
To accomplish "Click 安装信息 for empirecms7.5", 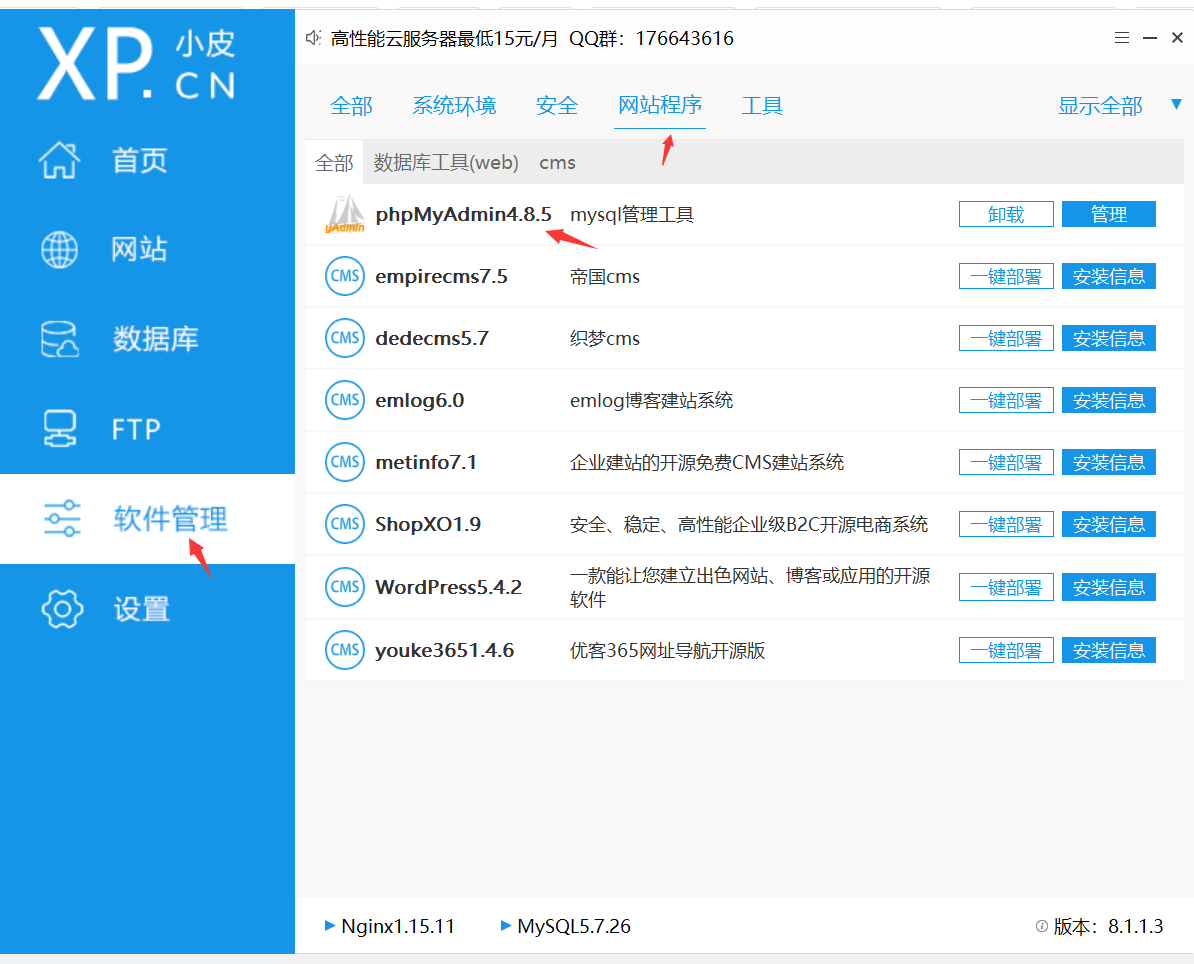I will 1109,276.
